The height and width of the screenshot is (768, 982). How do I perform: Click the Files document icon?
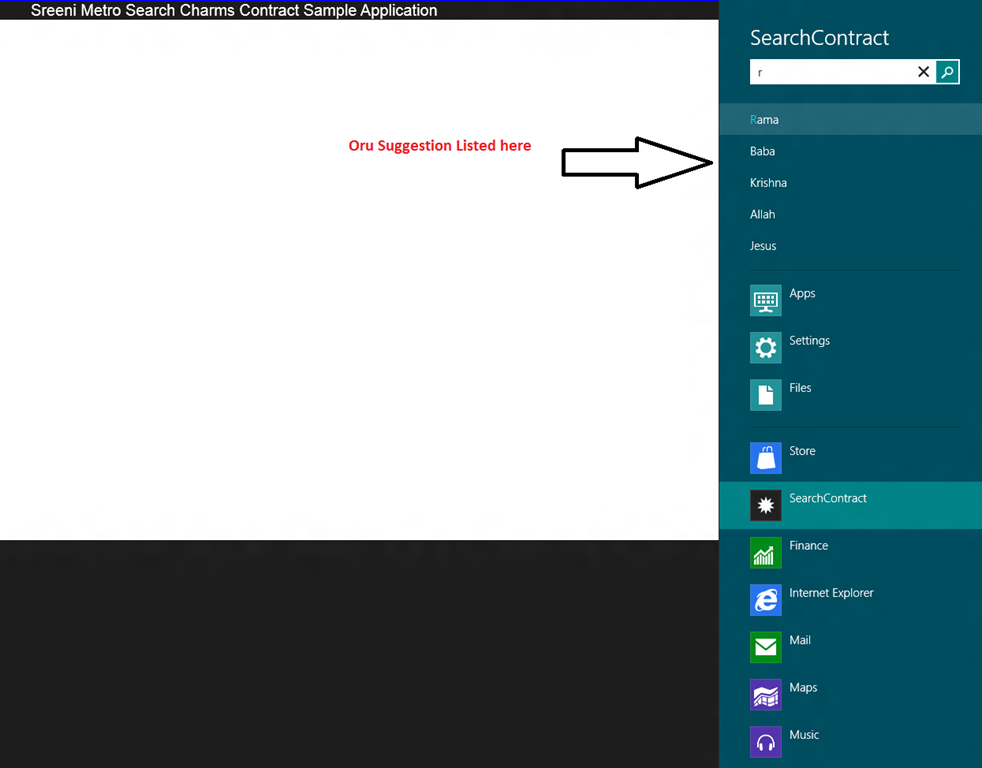[765, 395]
